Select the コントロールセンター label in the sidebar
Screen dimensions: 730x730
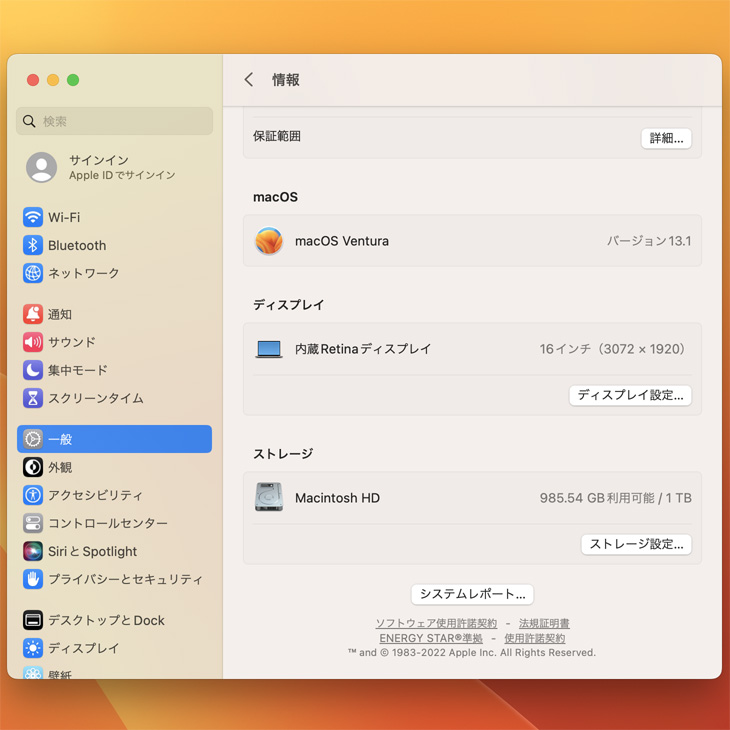[x=108, y=523]
